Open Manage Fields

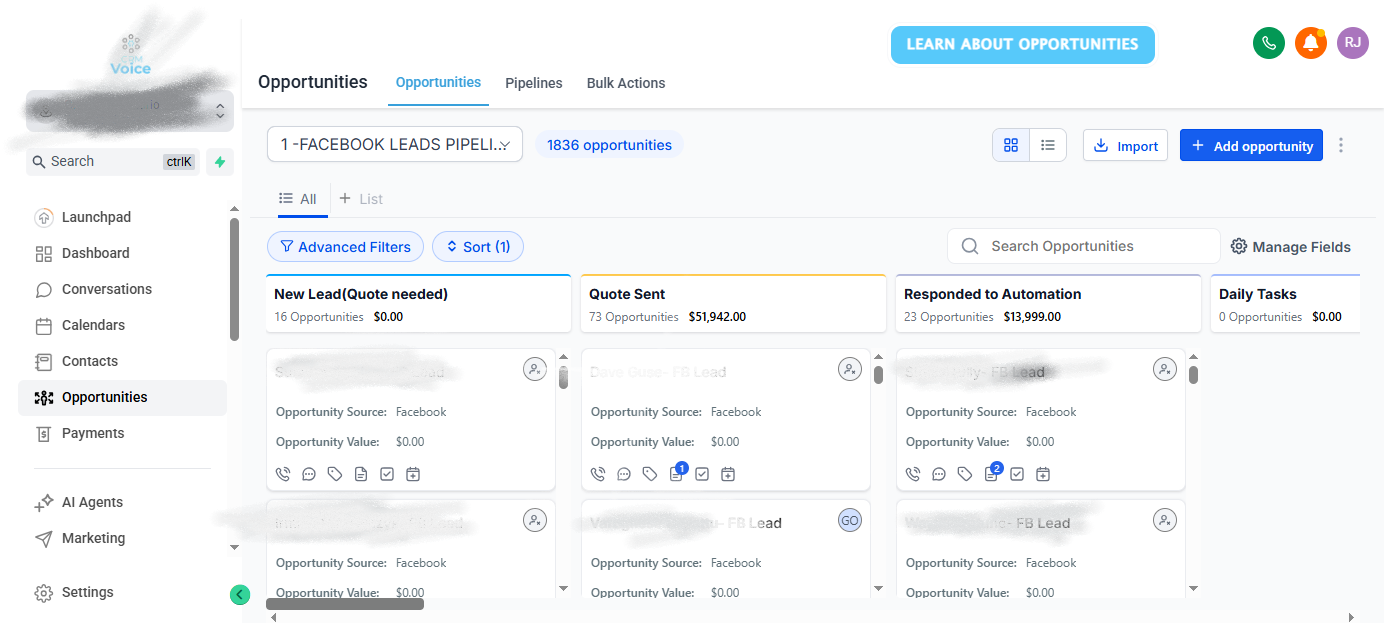click(x=1290, y=246)
